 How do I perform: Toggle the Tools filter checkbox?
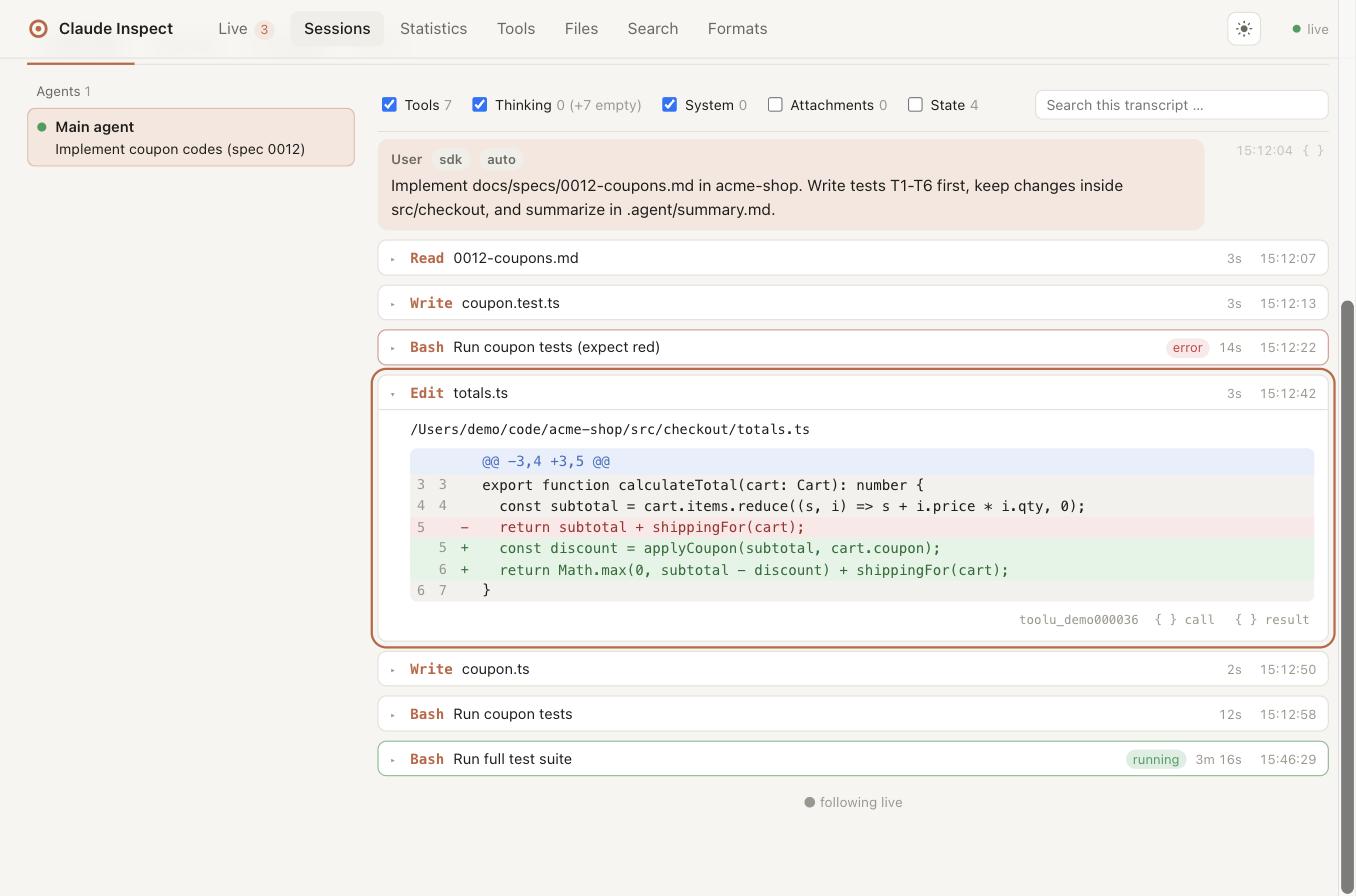(389, 105)
